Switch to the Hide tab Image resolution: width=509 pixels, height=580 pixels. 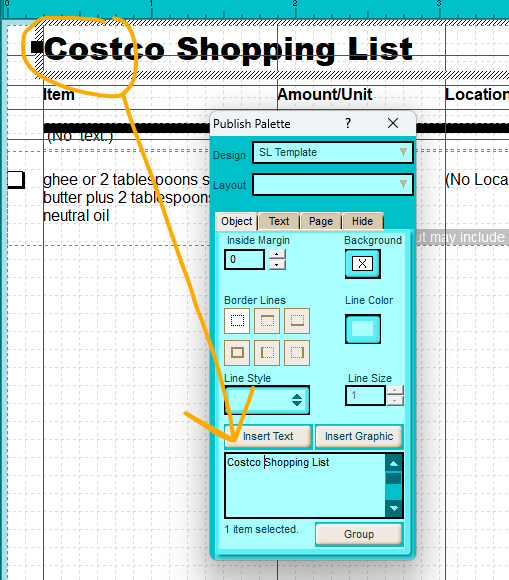(363, 221)
